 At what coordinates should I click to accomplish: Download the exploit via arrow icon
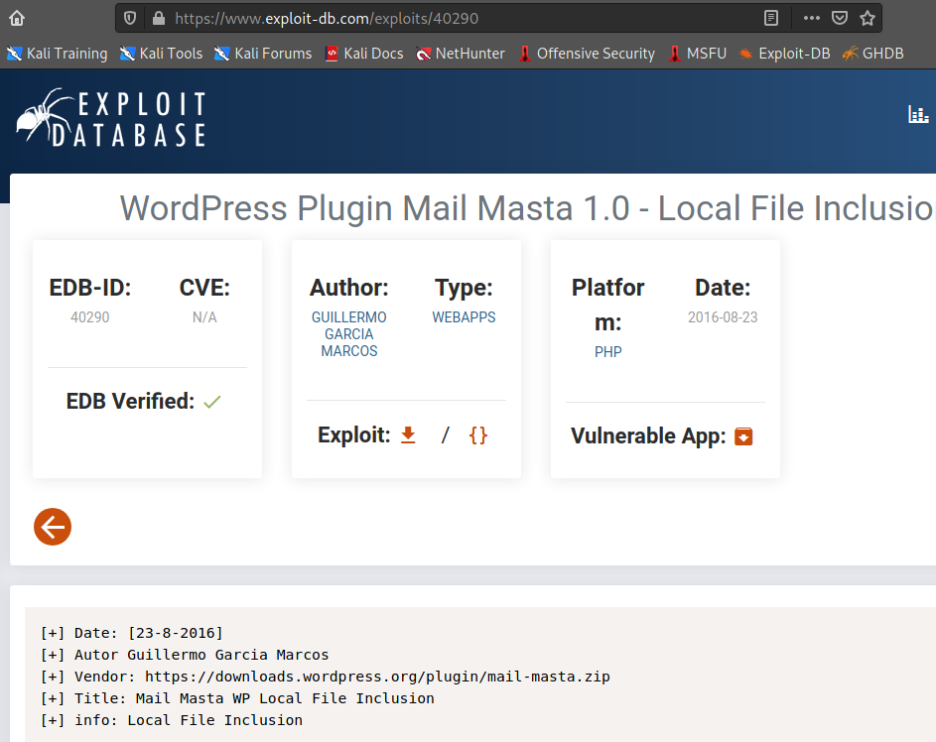click(408, 435)
